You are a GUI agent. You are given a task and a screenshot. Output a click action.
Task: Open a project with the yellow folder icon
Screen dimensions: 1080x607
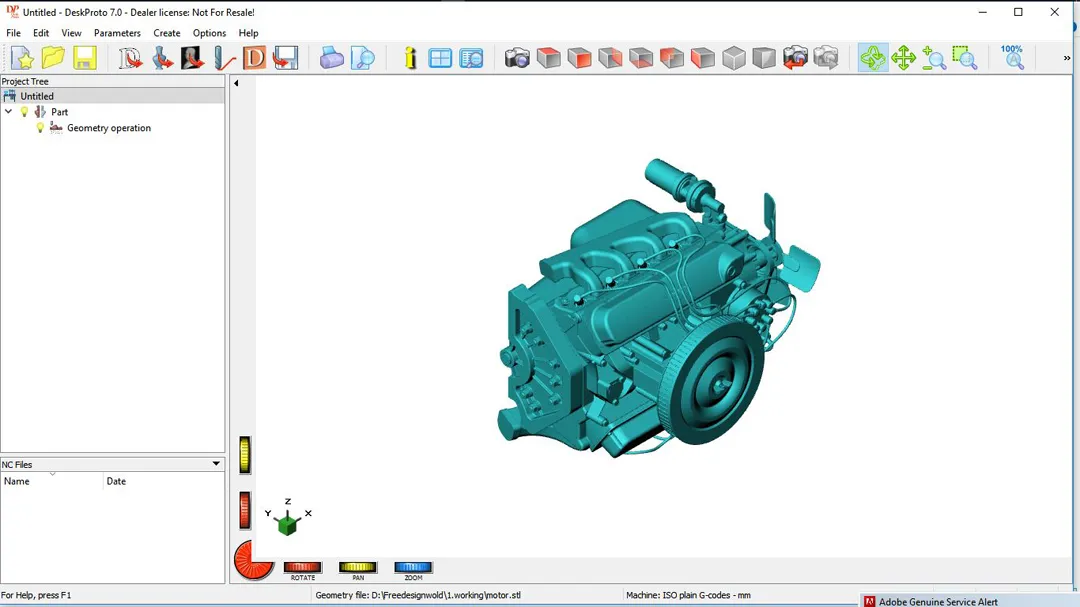[53, 58]
